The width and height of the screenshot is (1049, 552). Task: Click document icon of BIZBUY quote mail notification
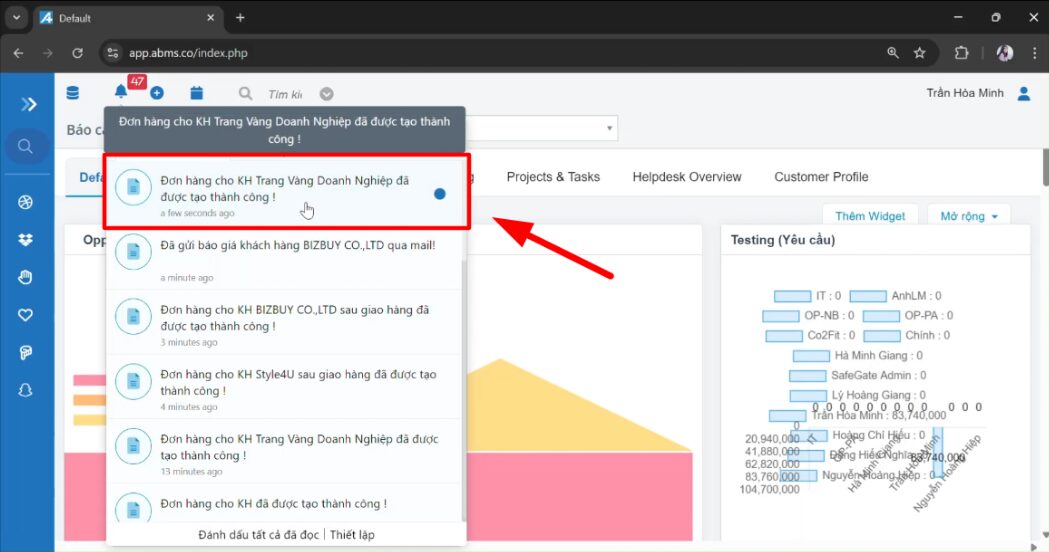133,252
